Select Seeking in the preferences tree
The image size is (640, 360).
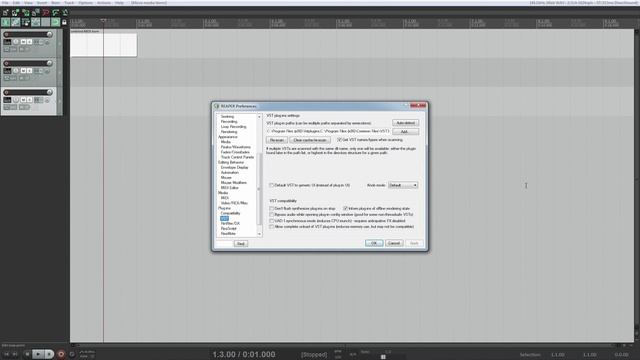(227, 116)
